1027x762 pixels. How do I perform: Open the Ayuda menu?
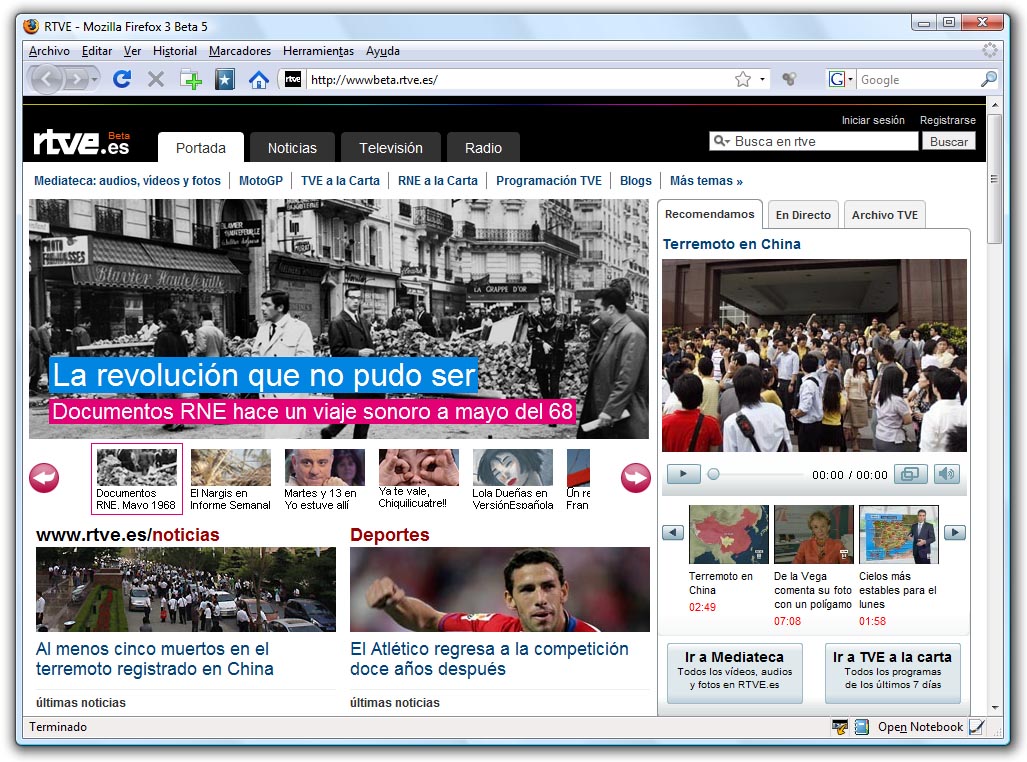(383, 51)
